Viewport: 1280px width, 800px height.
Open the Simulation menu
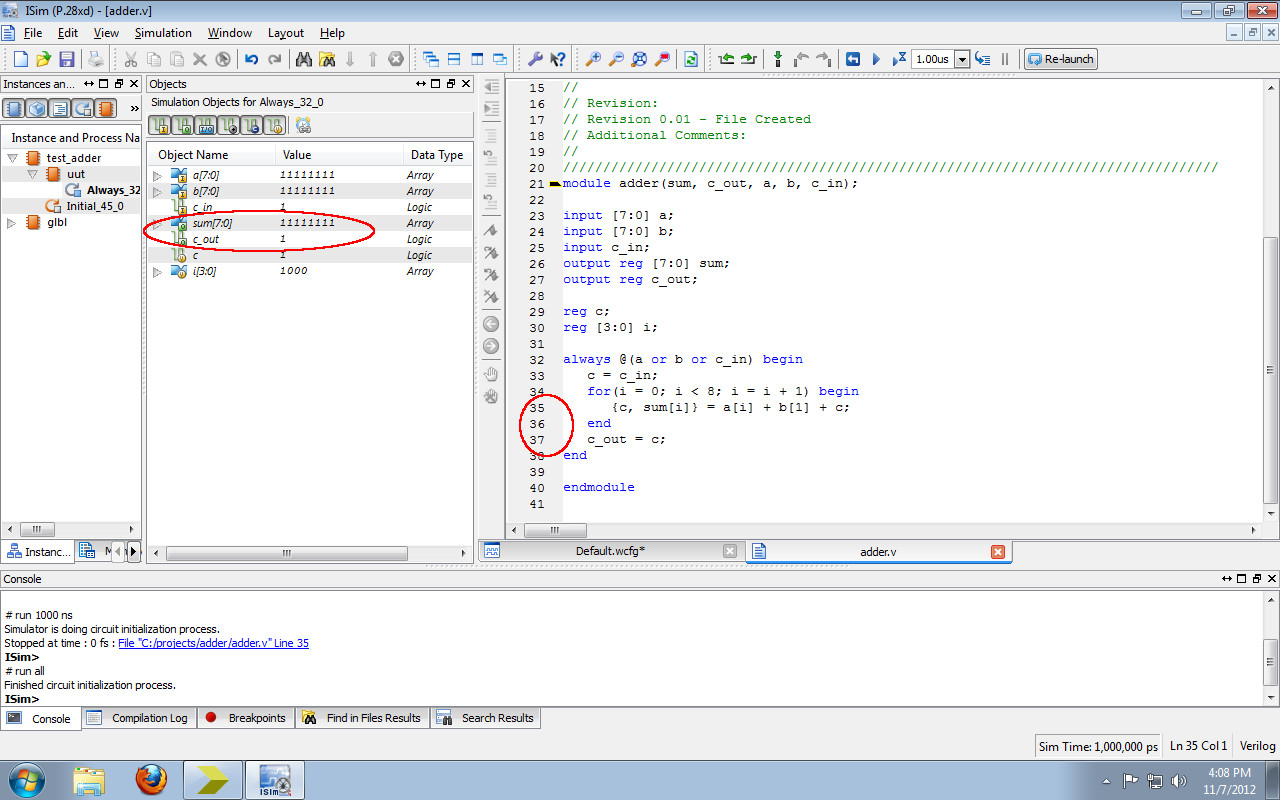click(x=164, y=33)
